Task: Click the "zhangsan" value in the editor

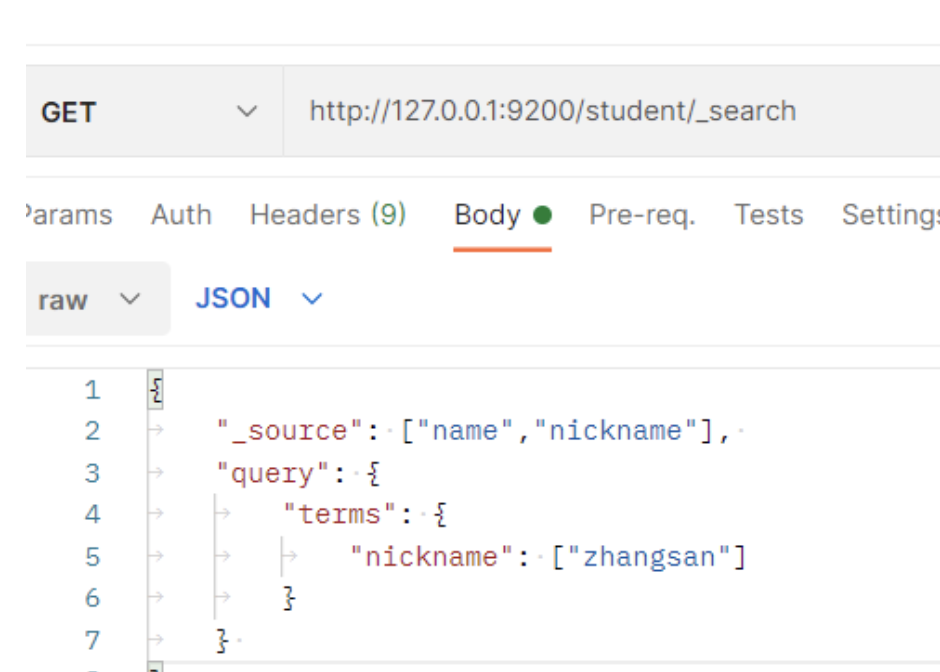Action: point(649,557)
